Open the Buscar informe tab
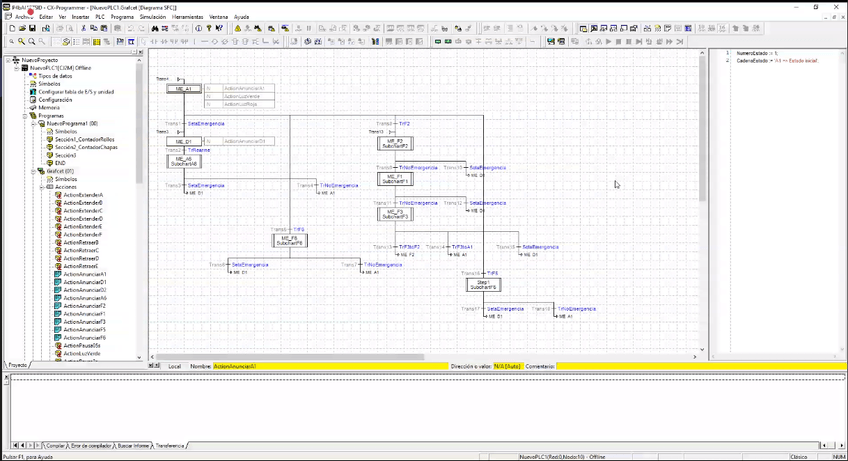This screenshot has width=848, height=461. click(x=132, y=445)
